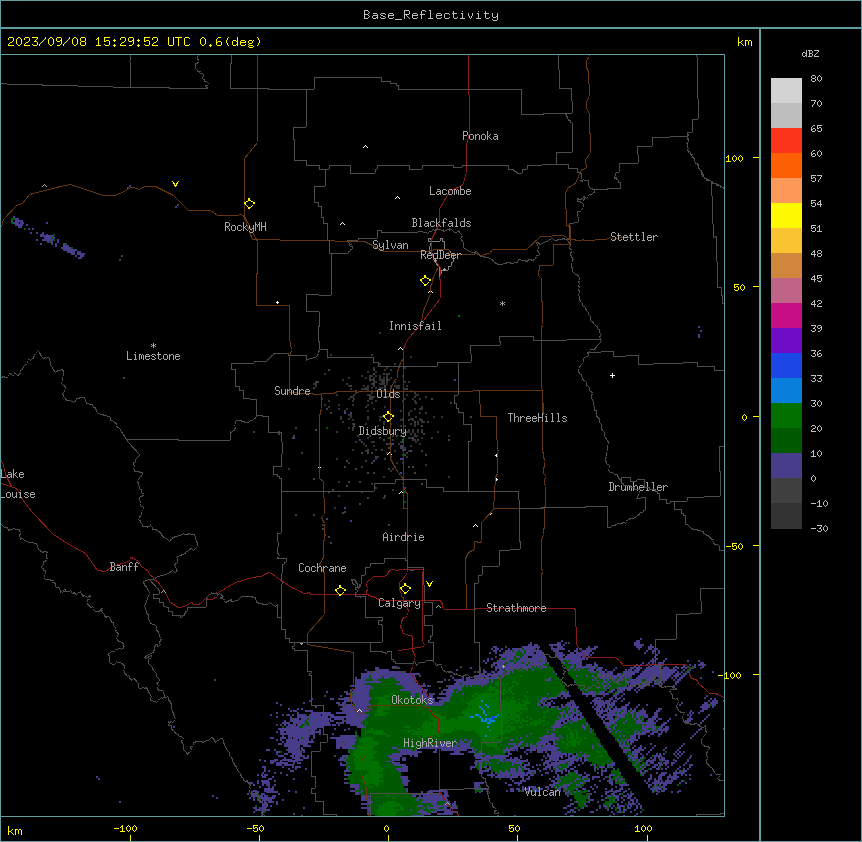Click the Drumheller label
The width and height of the screenshot is (862, 842).
[x=638, y=487]
